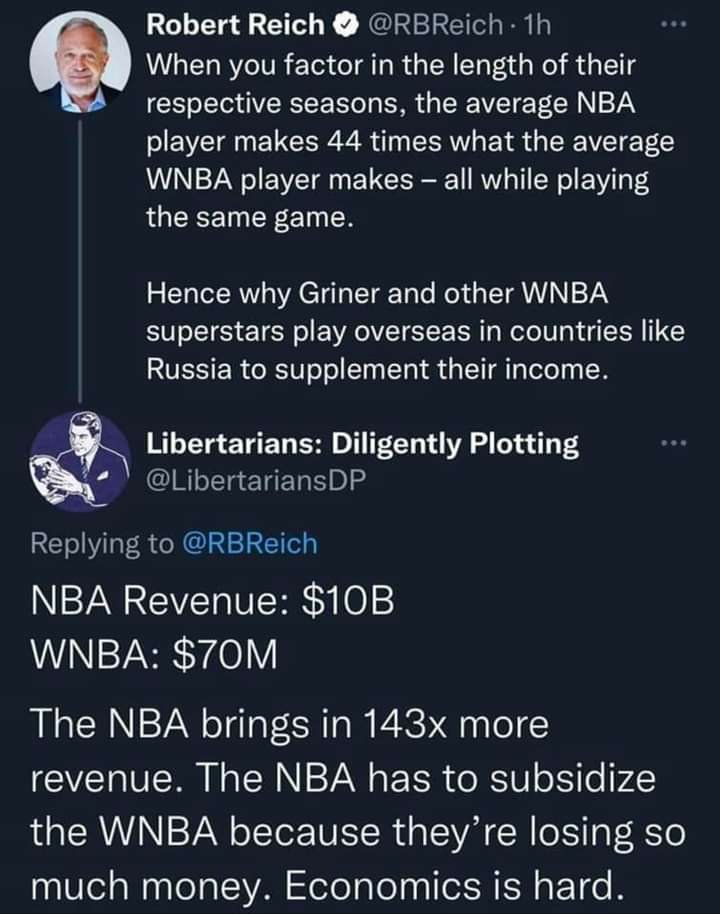Click the @LibertariansDP handle
The image size is (720, 914).
[257, 480]
